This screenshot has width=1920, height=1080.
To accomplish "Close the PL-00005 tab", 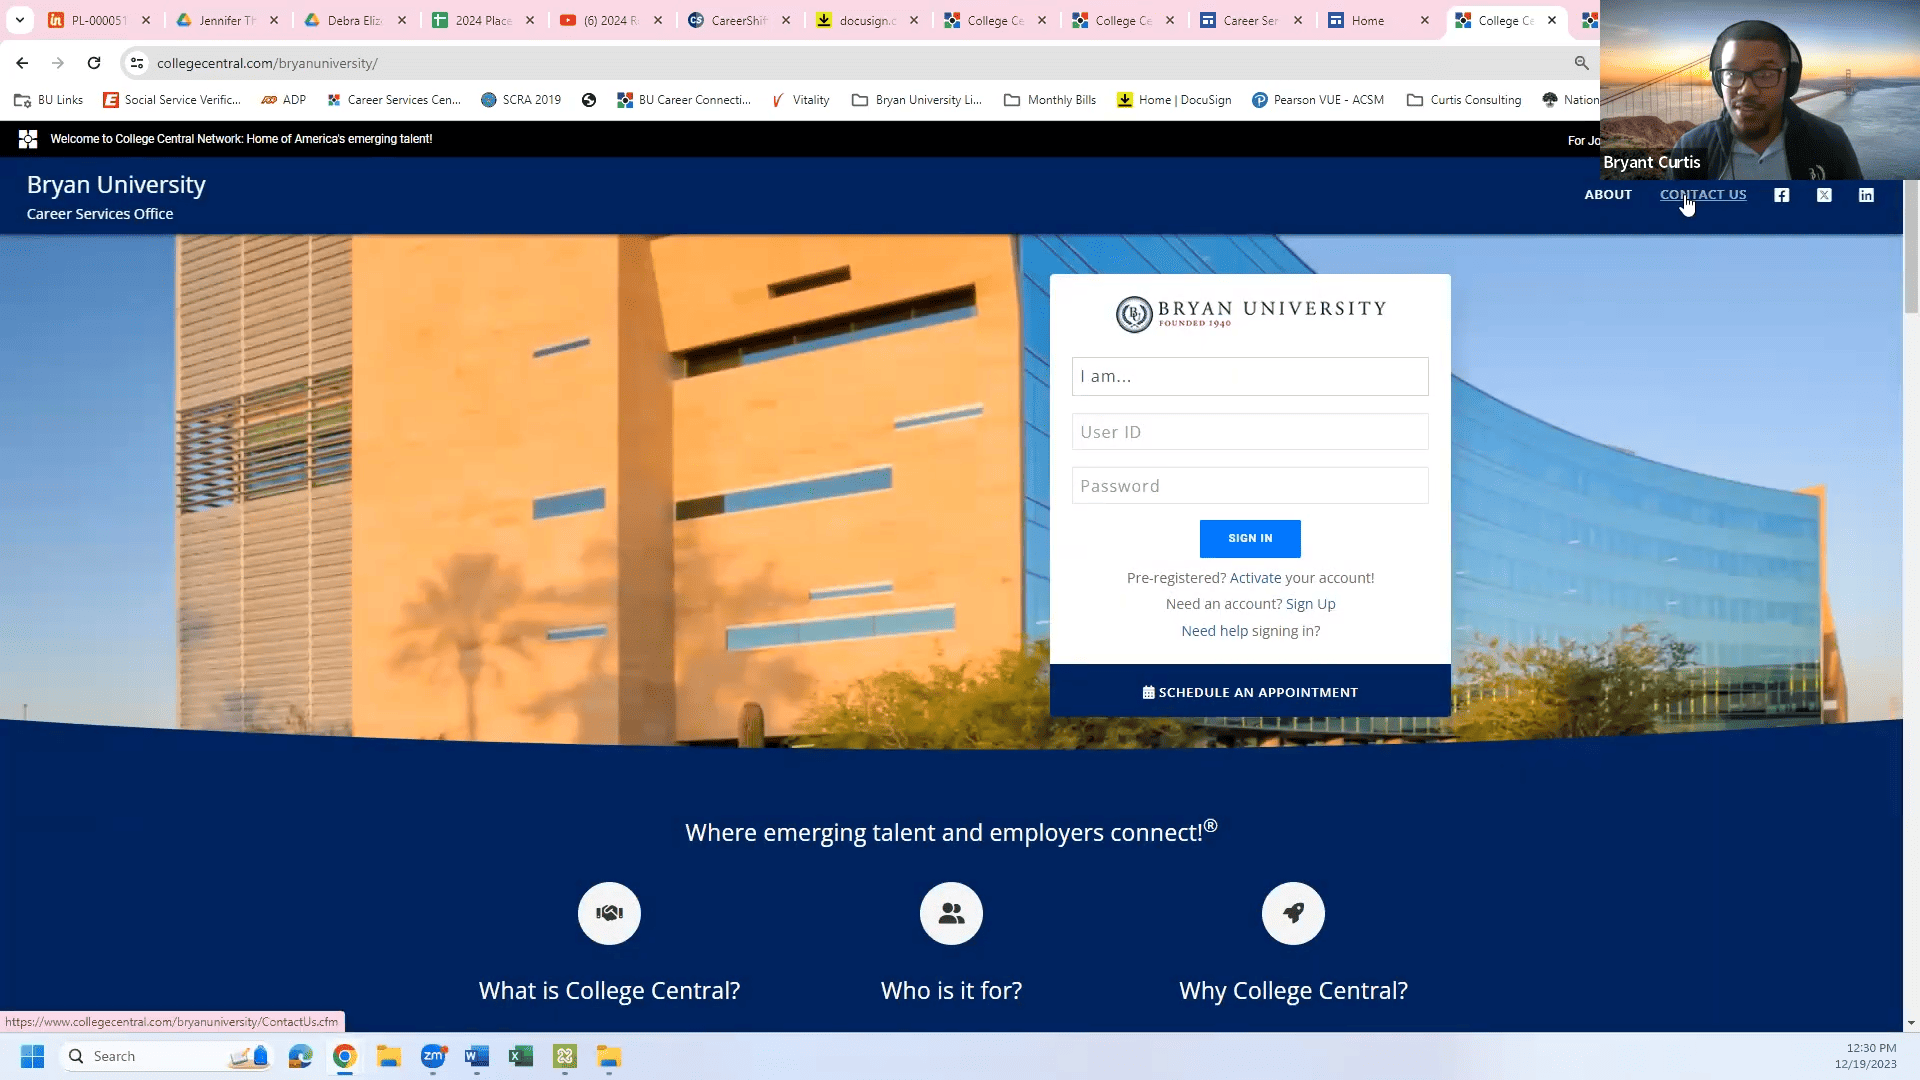I will 146,20.
